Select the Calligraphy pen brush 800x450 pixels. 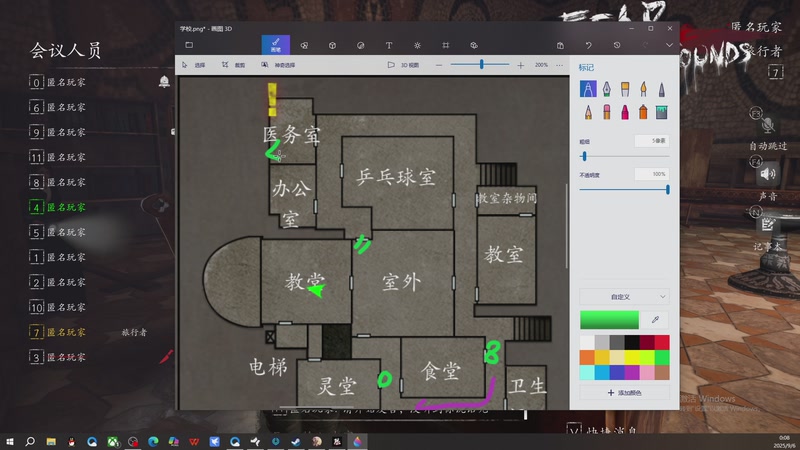(x=607, y=89)
